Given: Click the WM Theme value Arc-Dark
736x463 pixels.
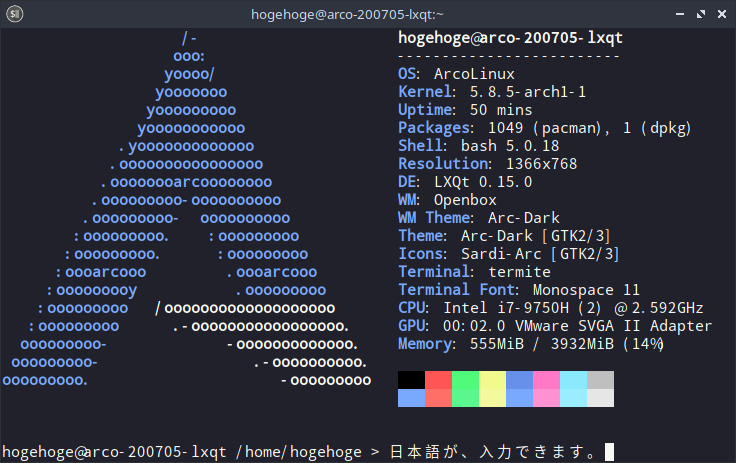Looking at the screenshot, I should point(523,217).
